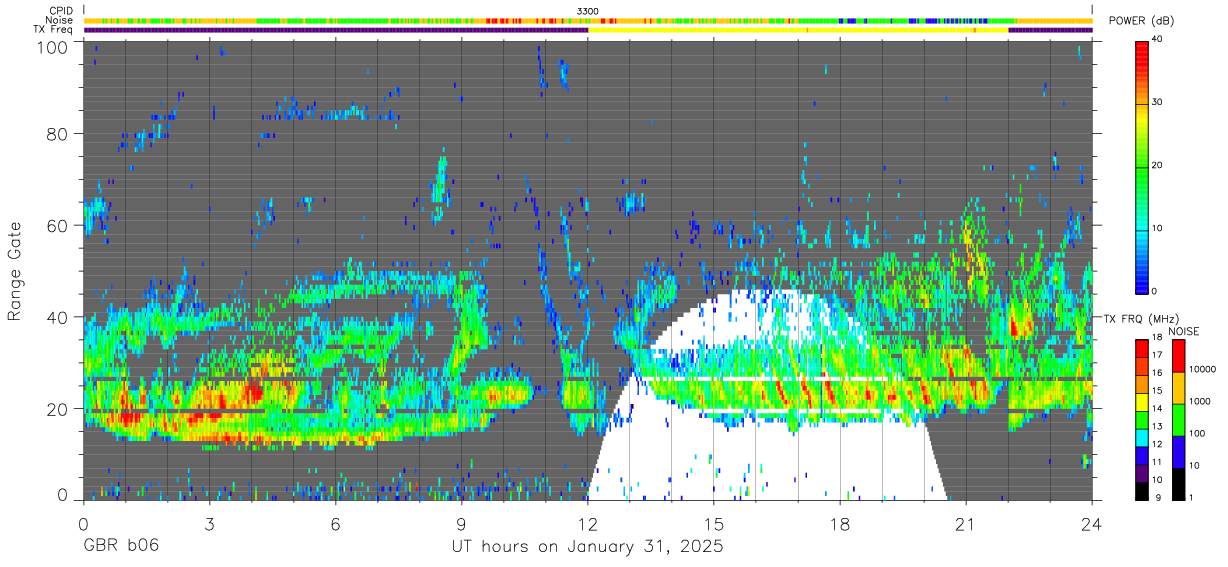The height and width of the screenshot is (567, 1228).
Task: Click the NOISE color scale bar
Action: 1179,418
